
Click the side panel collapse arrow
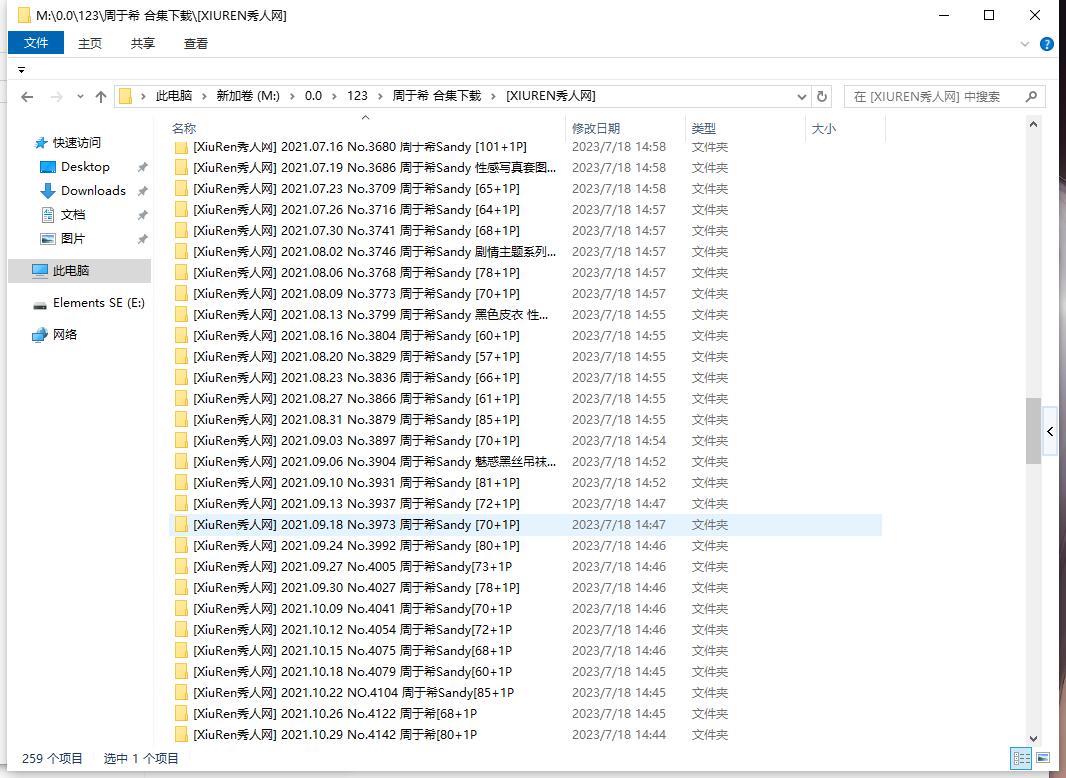tap(1050, 432)
